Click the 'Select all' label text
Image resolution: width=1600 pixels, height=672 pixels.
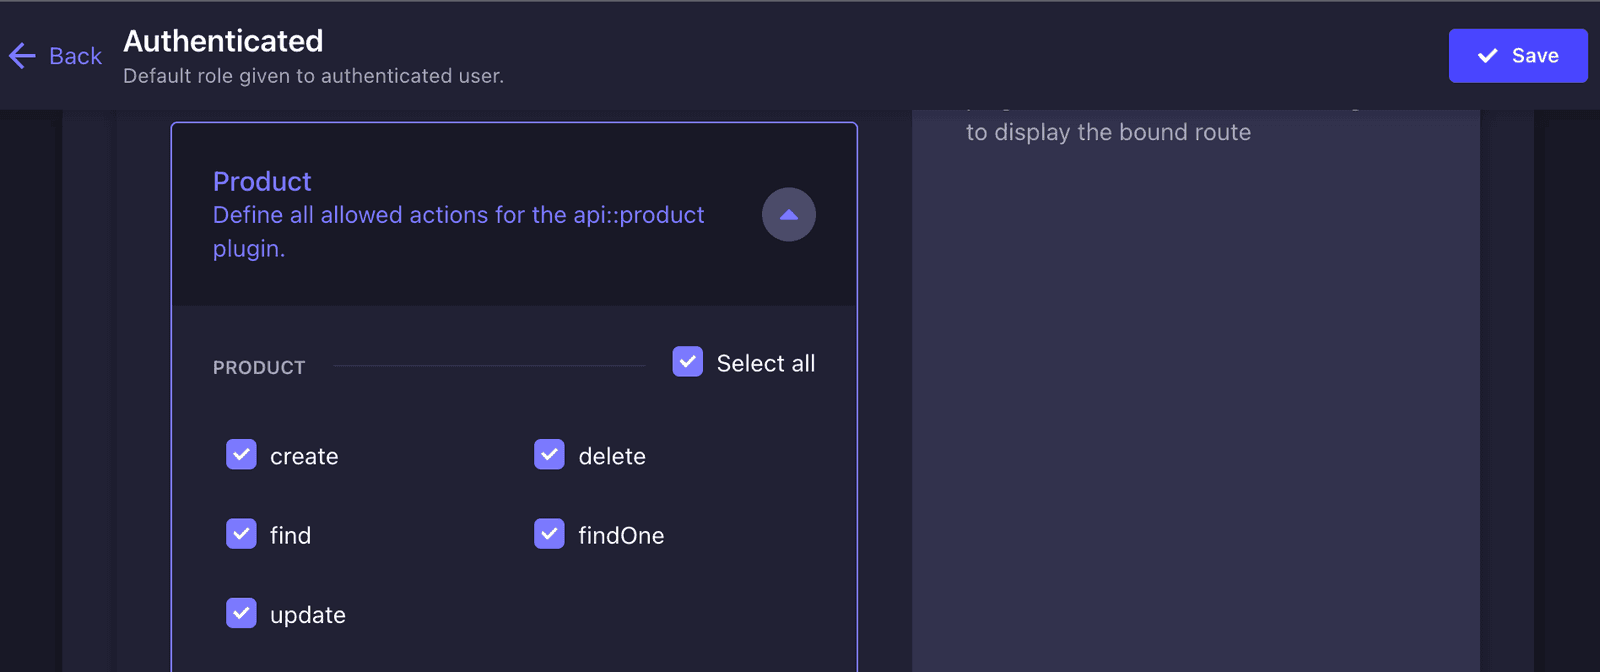click(766, 363)
